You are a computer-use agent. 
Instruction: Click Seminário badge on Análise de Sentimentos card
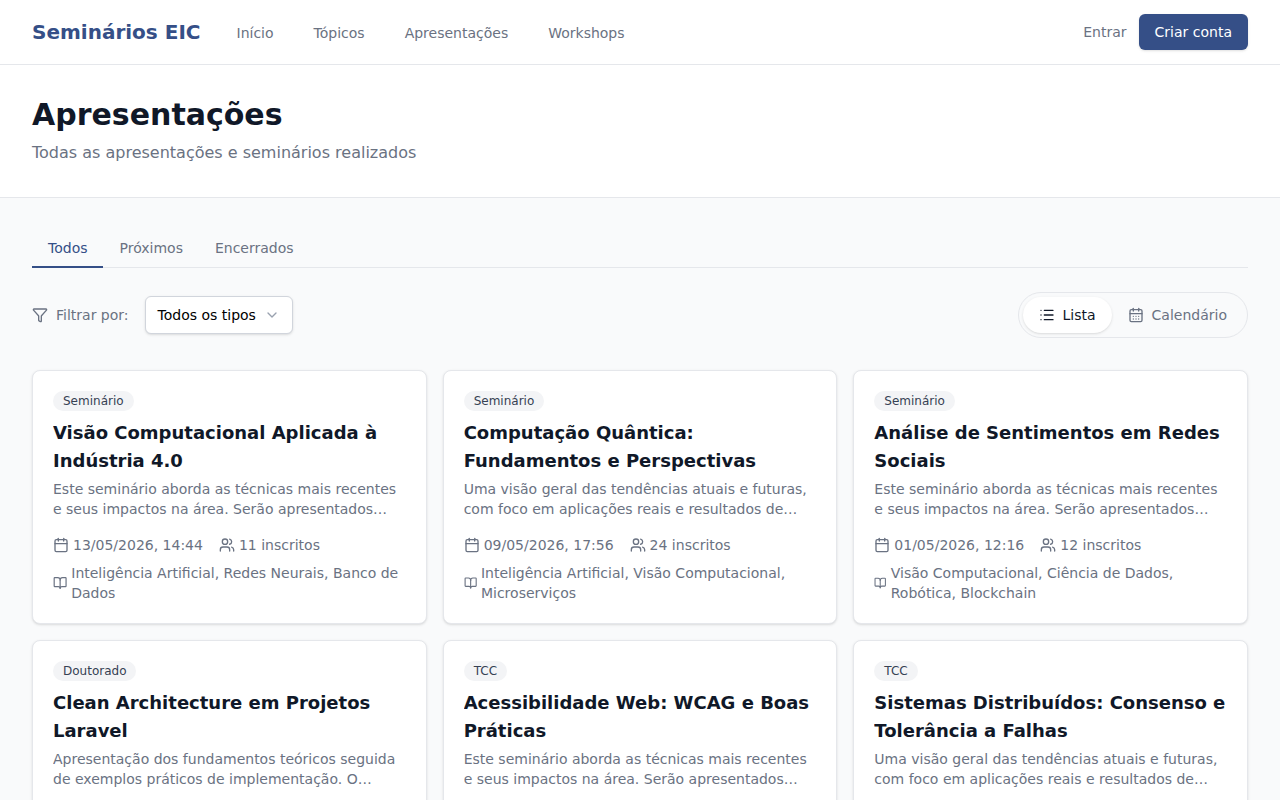(914, 401)
